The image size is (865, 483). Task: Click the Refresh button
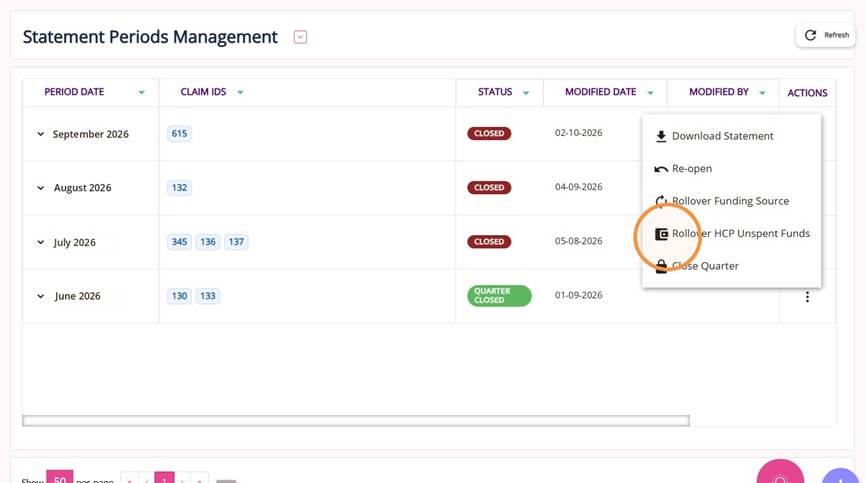pos(825,35)
